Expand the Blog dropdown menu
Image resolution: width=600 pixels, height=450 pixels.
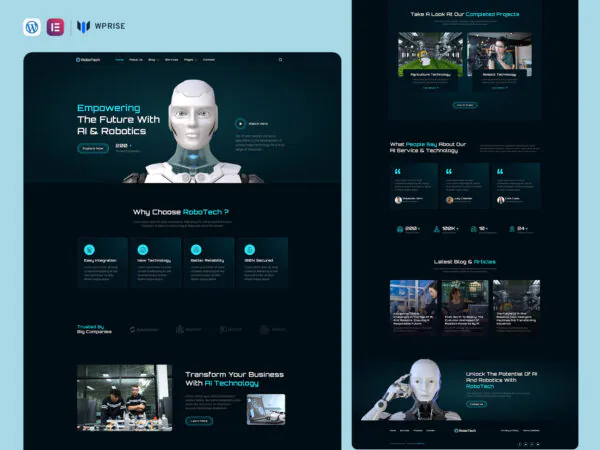pyautogui.click(x=153, y=60)
